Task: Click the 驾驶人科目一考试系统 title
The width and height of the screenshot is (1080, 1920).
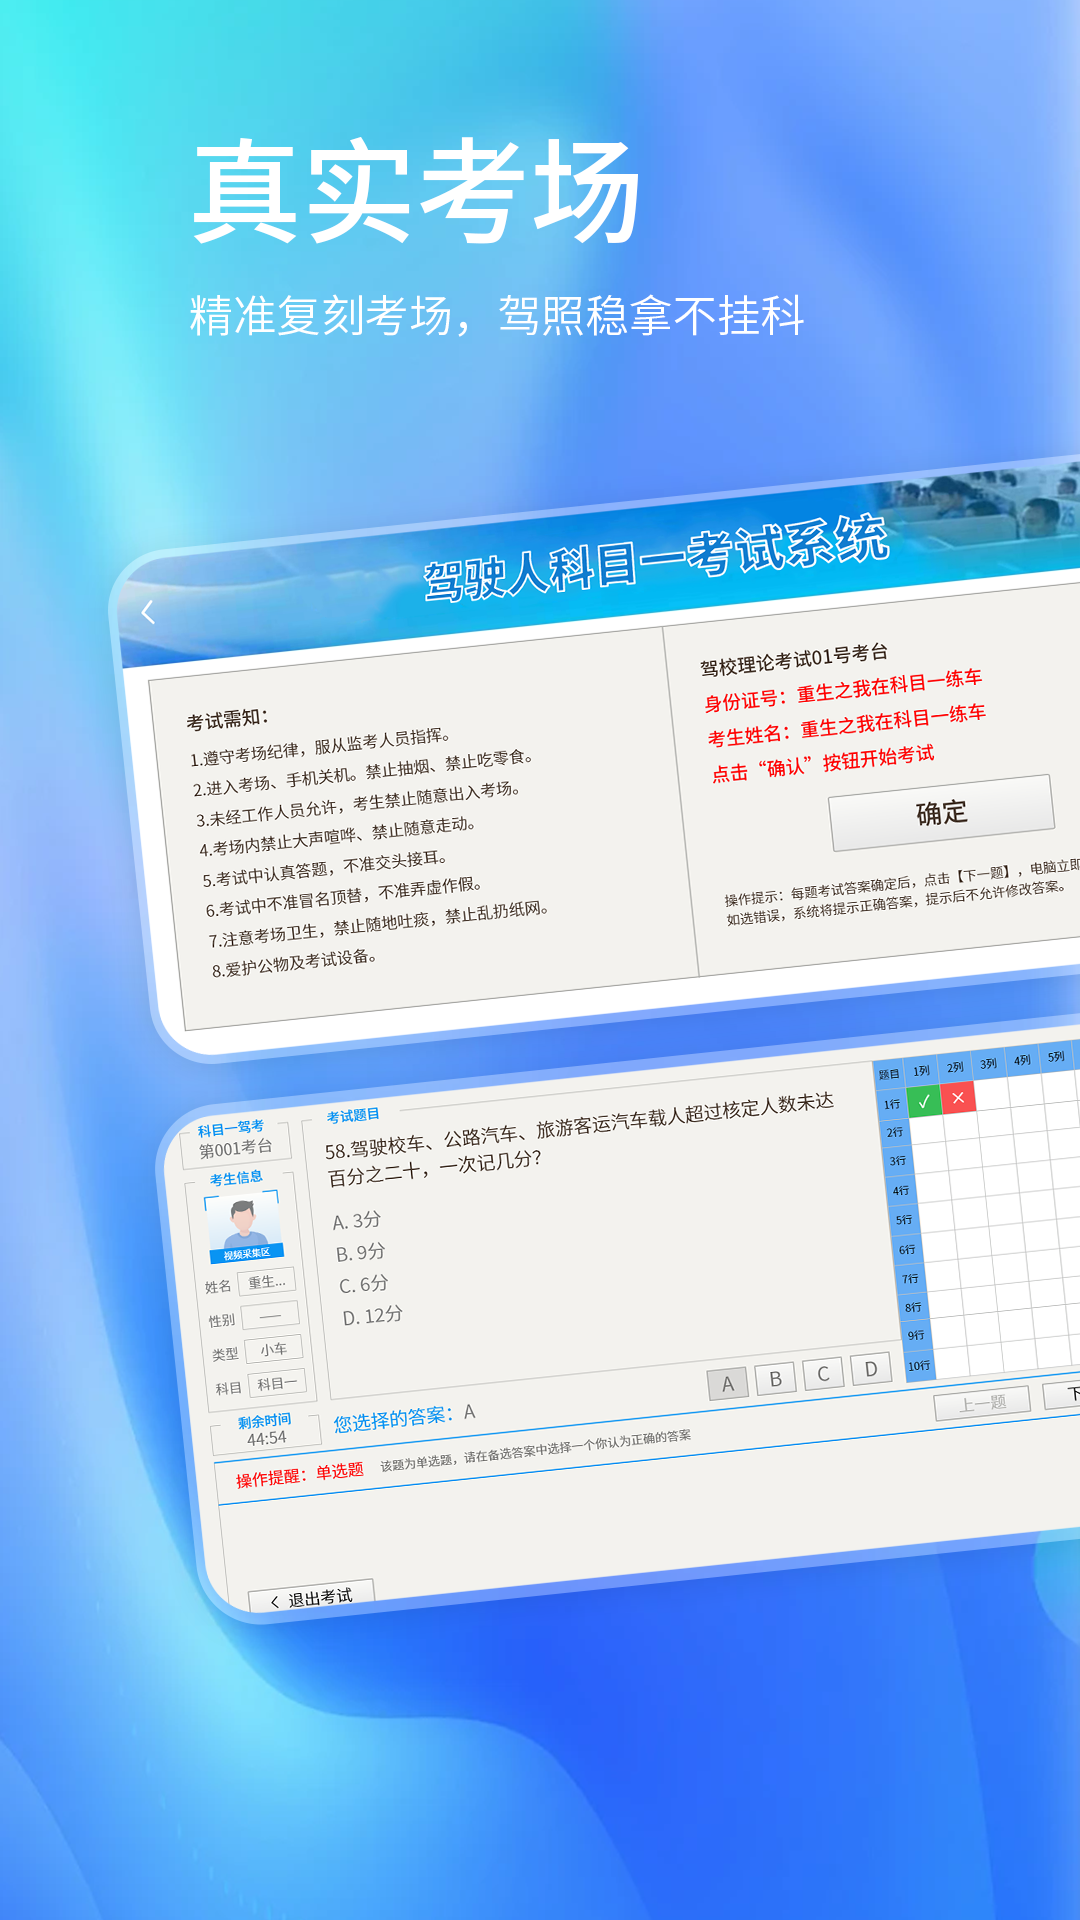Action: pyautogui.click(x=656, y=559)
